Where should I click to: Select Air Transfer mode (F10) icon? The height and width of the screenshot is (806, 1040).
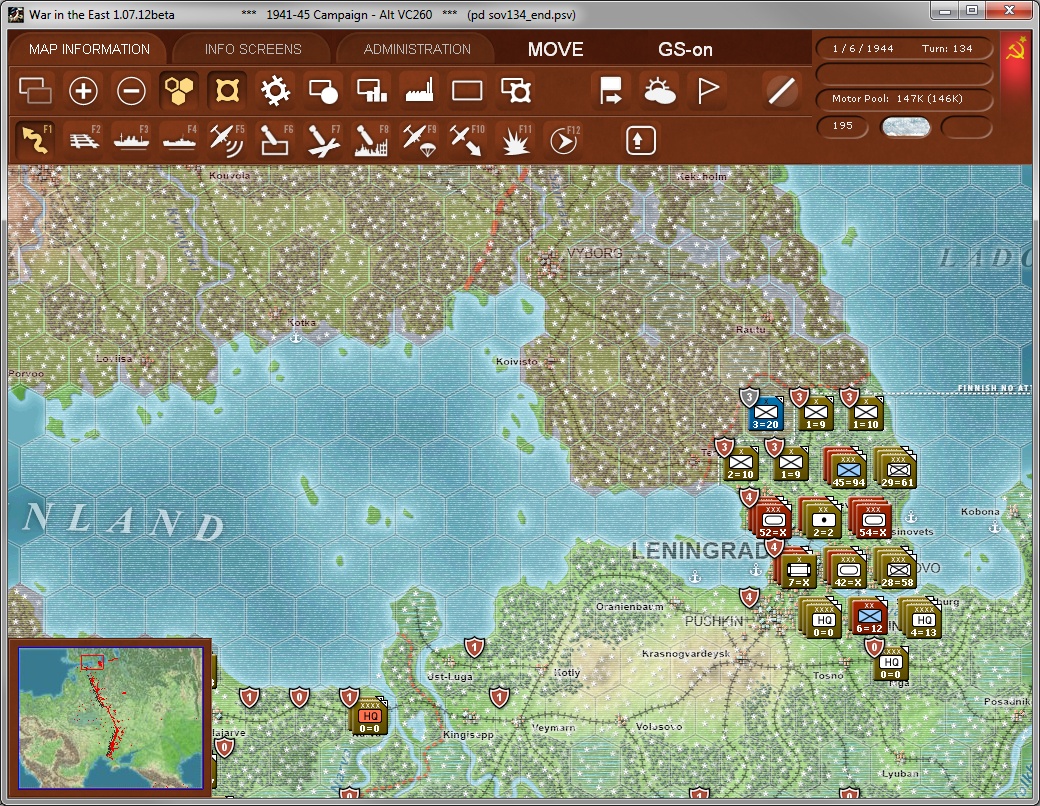[466, 140]
